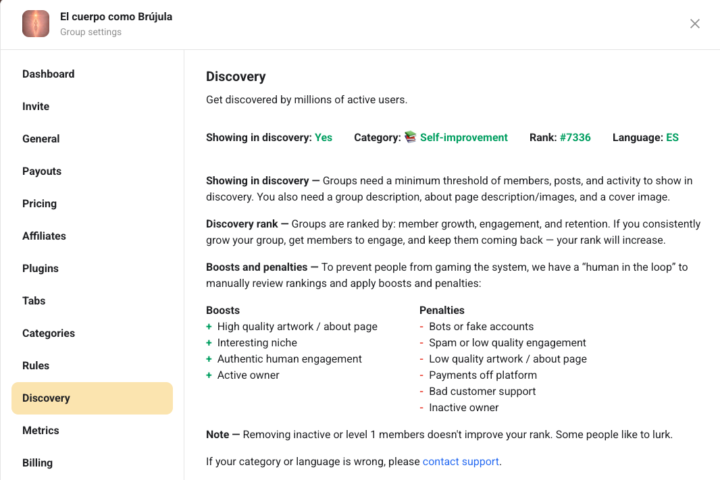Screen dimensions: 720x480
Task: Close the group settings dialog
Action: coord(695,24)
